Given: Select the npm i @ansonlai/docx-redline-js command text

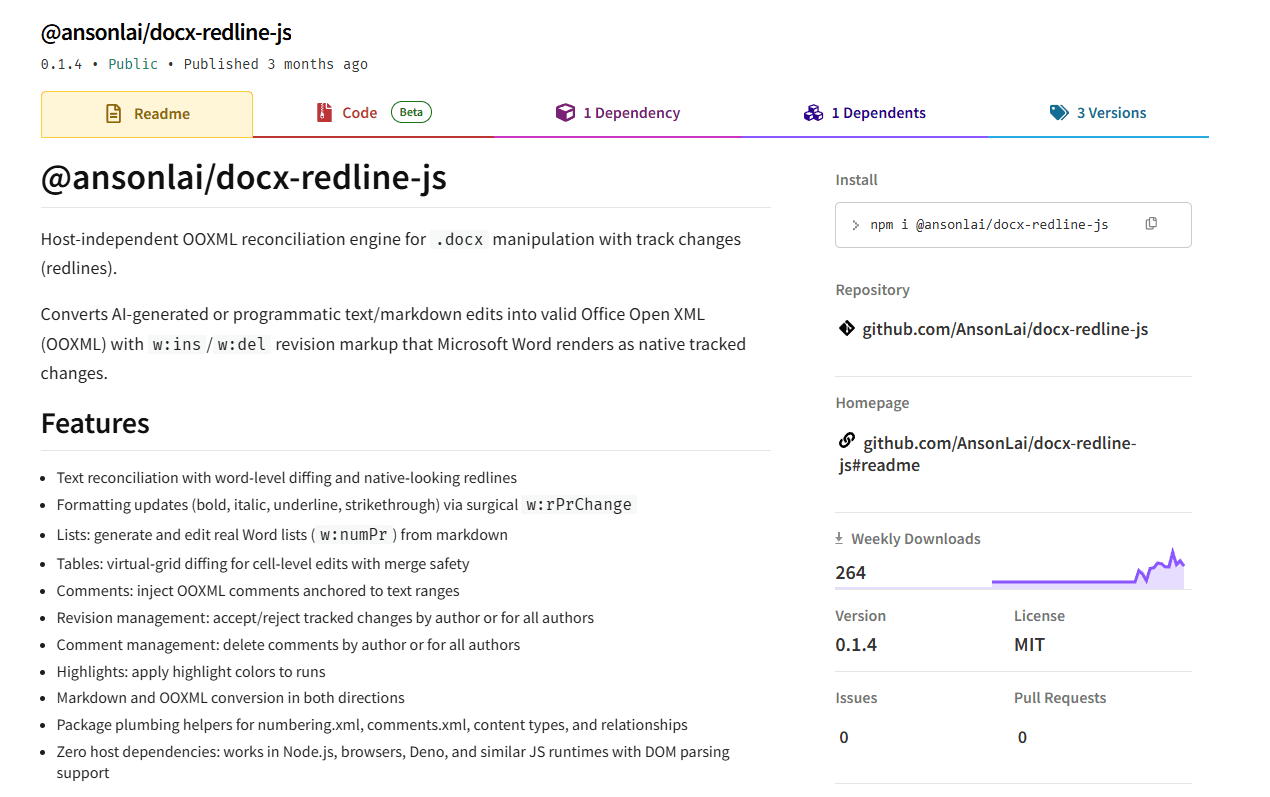Looking at the screenshot, I should coord(989,225).
